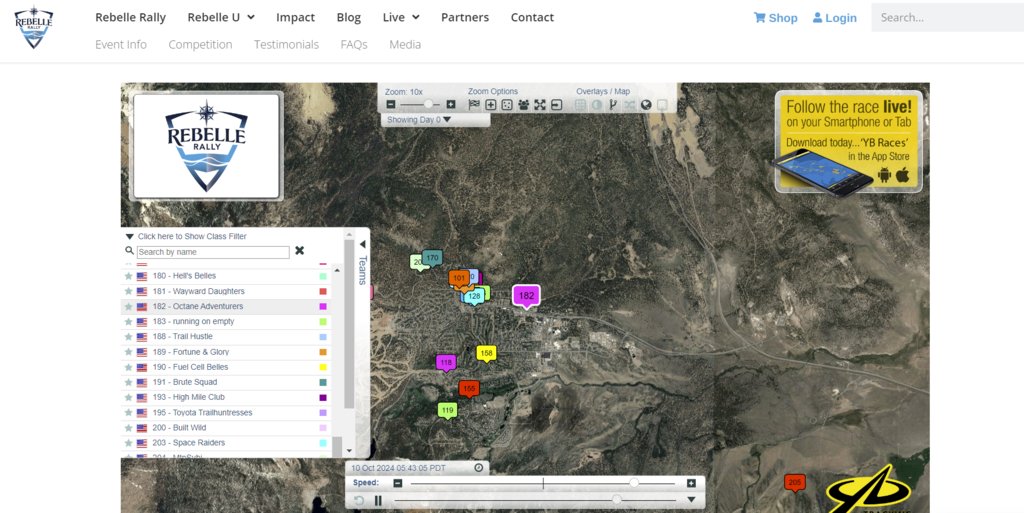Clear the team search with X icon
Screen dimensions: 1024x513
click(x=299, y=251)
